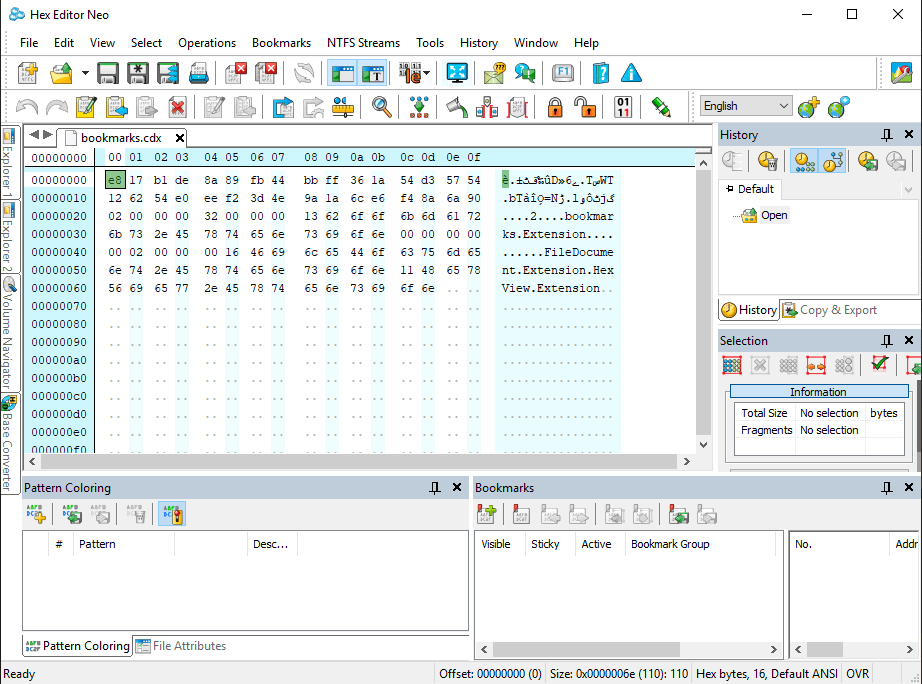Click the Delete red X page icon
The width and height of the screenshot is (922, 684).
pyautogui.click(x=178, y=107)
